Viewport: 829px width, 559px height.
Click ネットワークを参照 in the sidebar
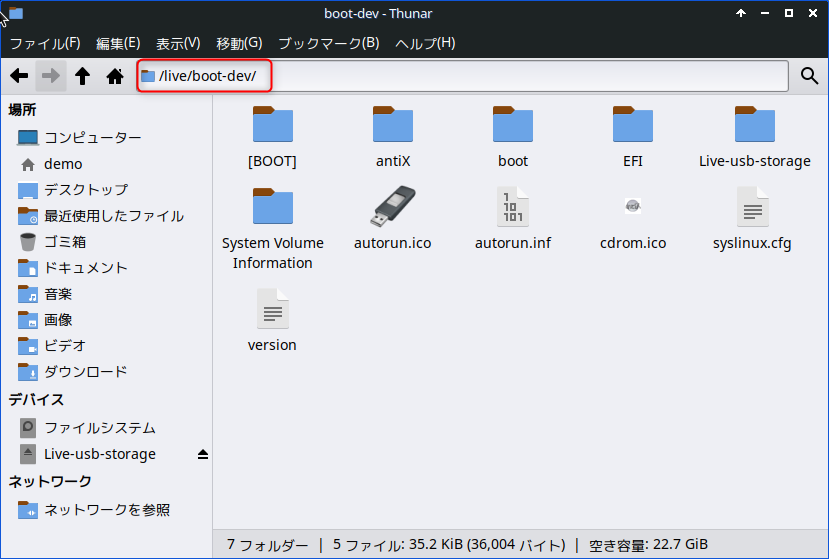tap(106, 510)
